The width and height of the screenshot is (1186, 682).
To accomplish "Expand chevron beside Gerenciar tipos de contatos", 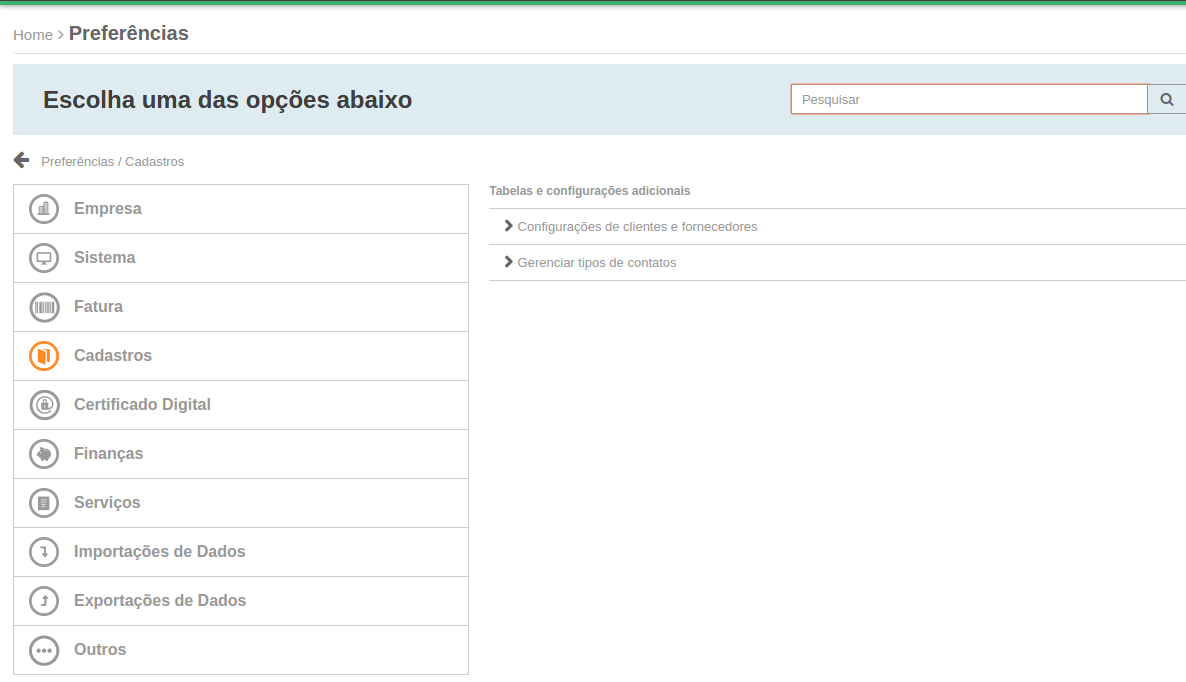I will (508, 262).
